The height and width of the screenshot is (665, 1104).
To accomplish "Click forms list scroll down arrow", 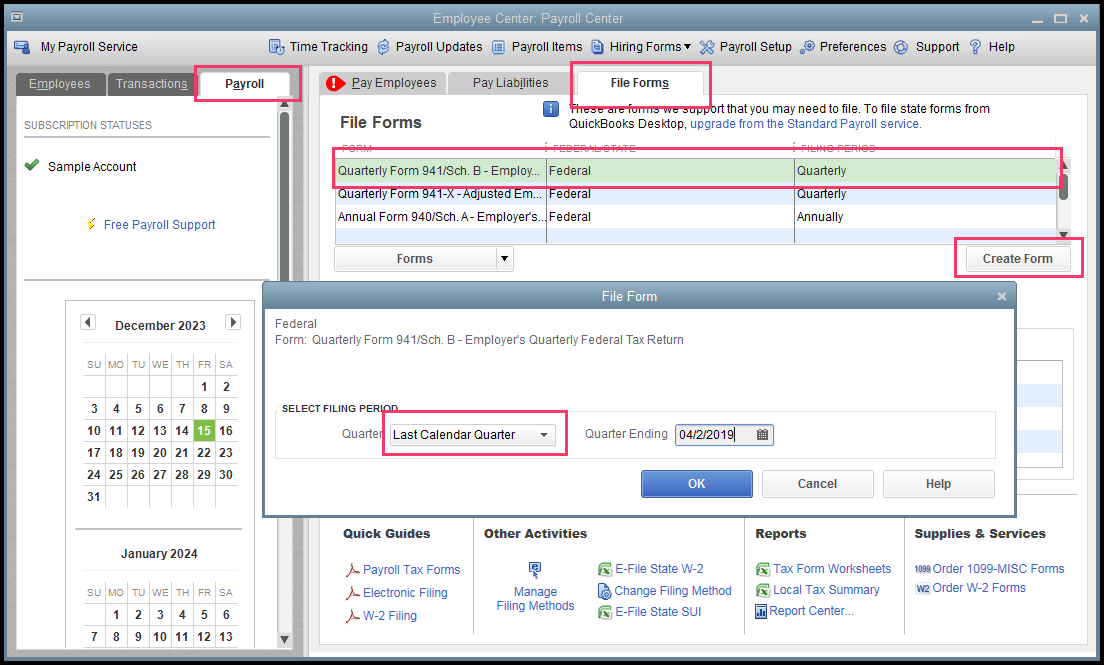I will pos(1063,235).
